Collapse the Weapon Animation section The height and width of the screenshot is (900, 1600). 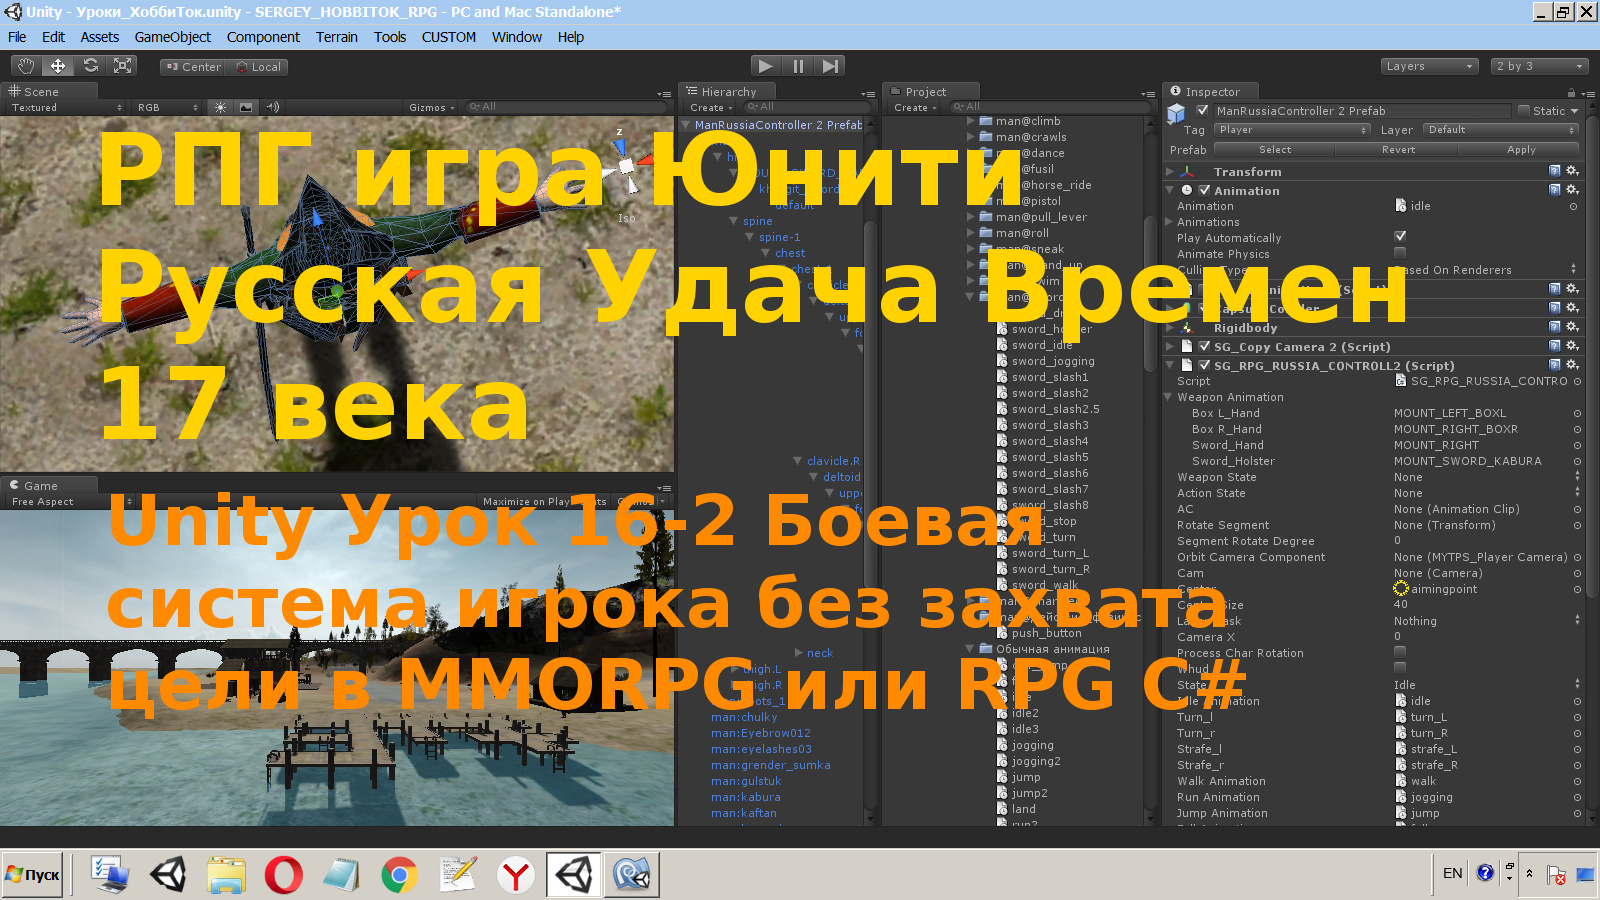pyautogui.click(x=1168, y=397)
